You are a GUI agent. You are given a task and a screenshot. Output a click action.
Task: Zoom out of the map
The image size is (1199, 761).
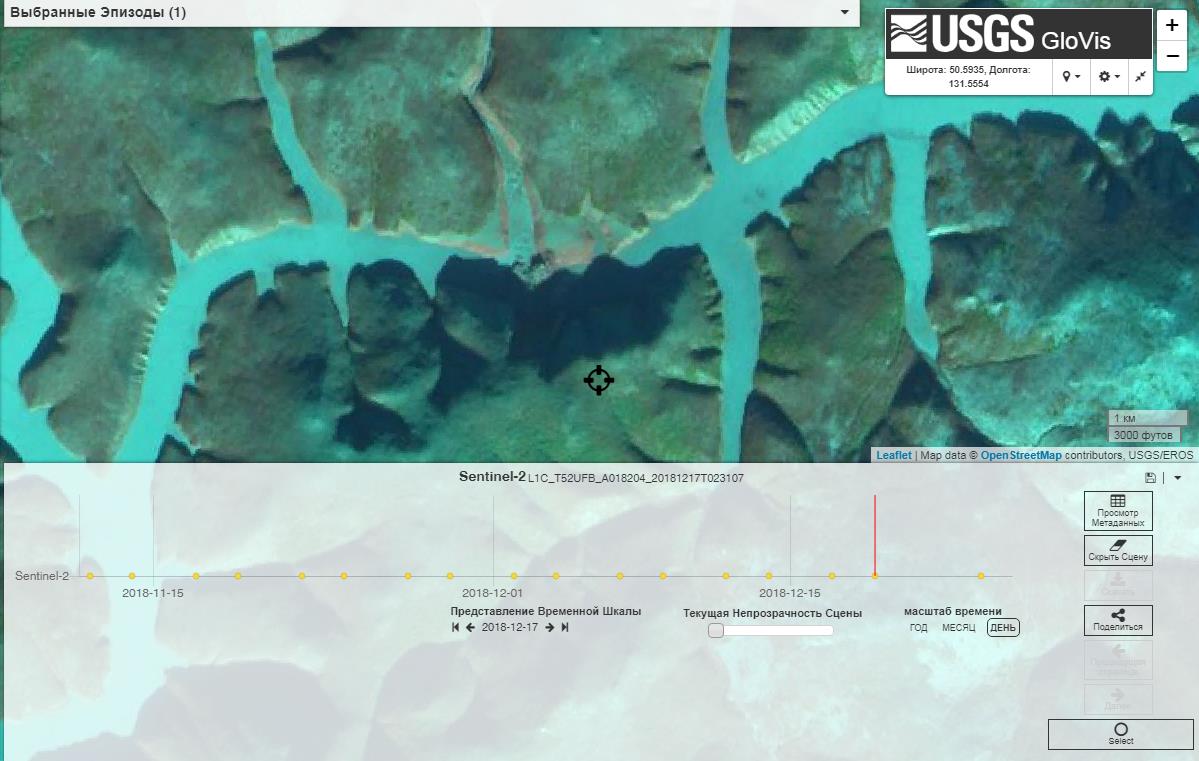click(1172, 57)
